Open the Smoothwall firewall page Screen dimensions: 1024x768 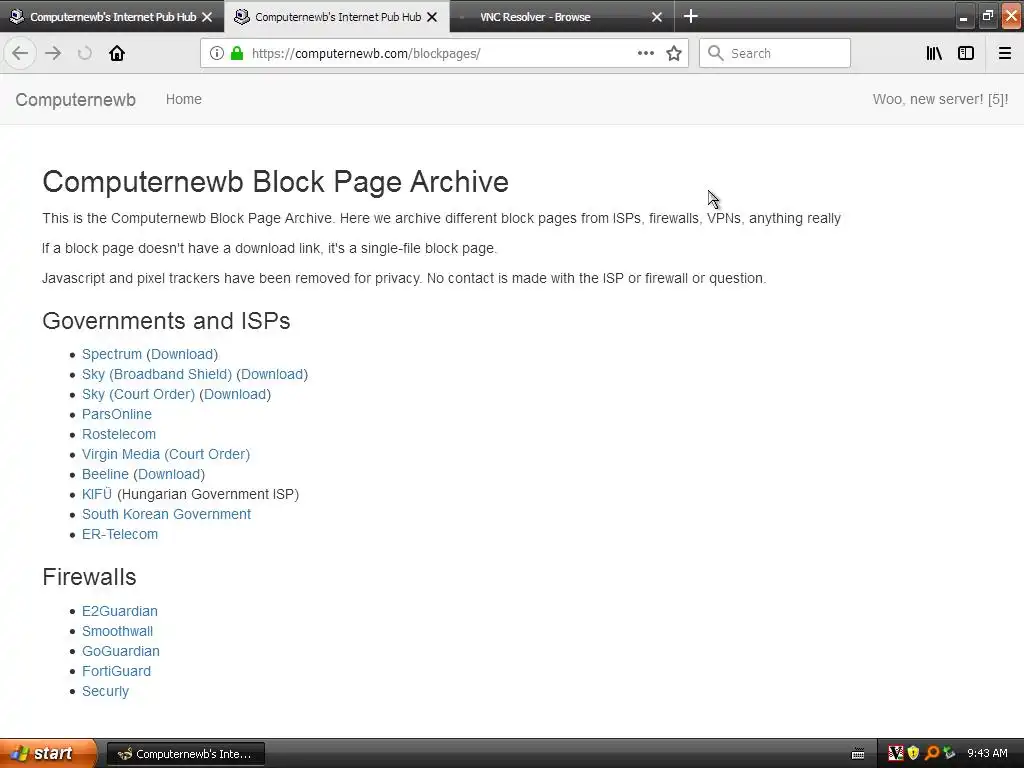point(118,632)
